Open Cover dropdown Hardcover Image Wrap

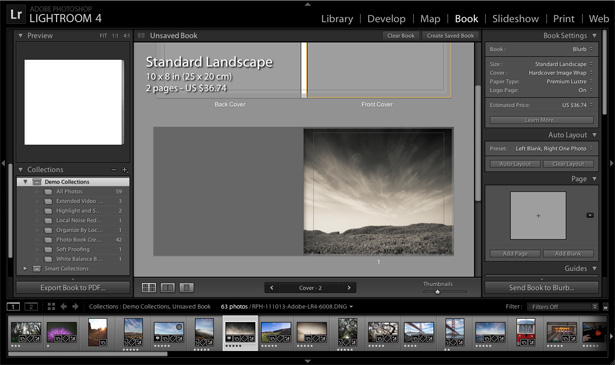[561, 73]
